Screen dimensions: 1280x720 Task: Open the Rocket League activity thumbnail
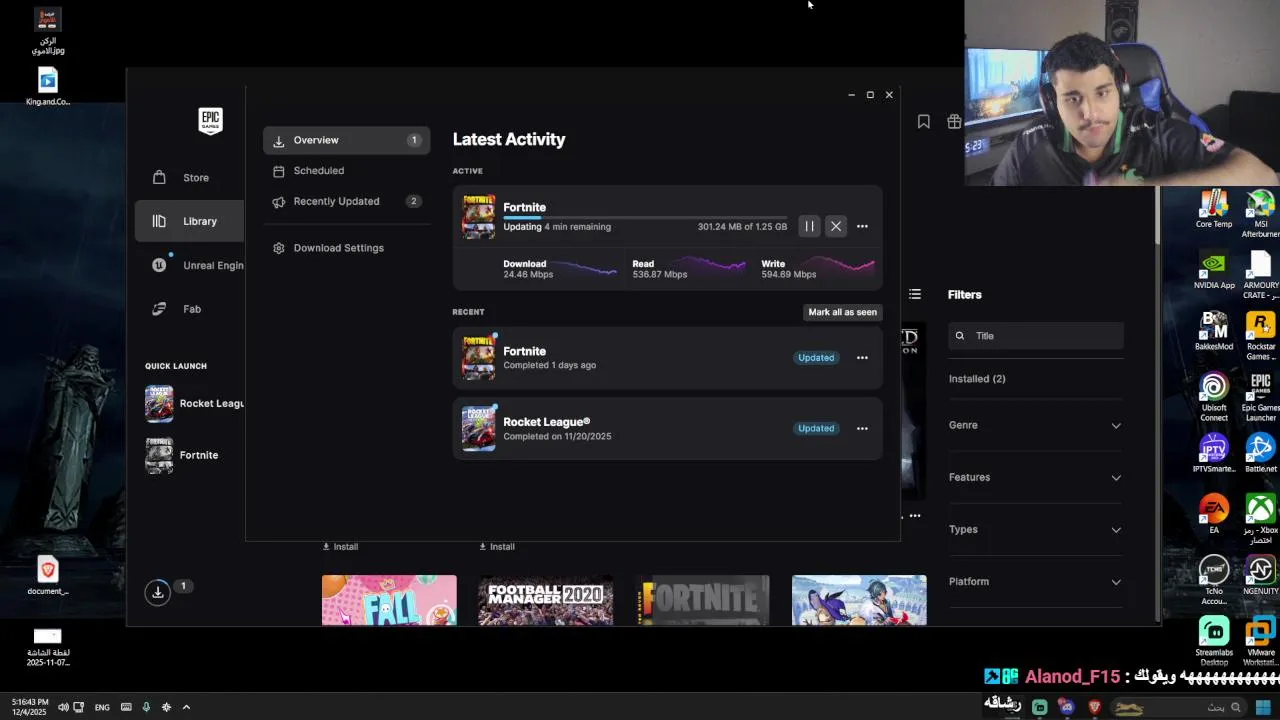tap(478, 428)
